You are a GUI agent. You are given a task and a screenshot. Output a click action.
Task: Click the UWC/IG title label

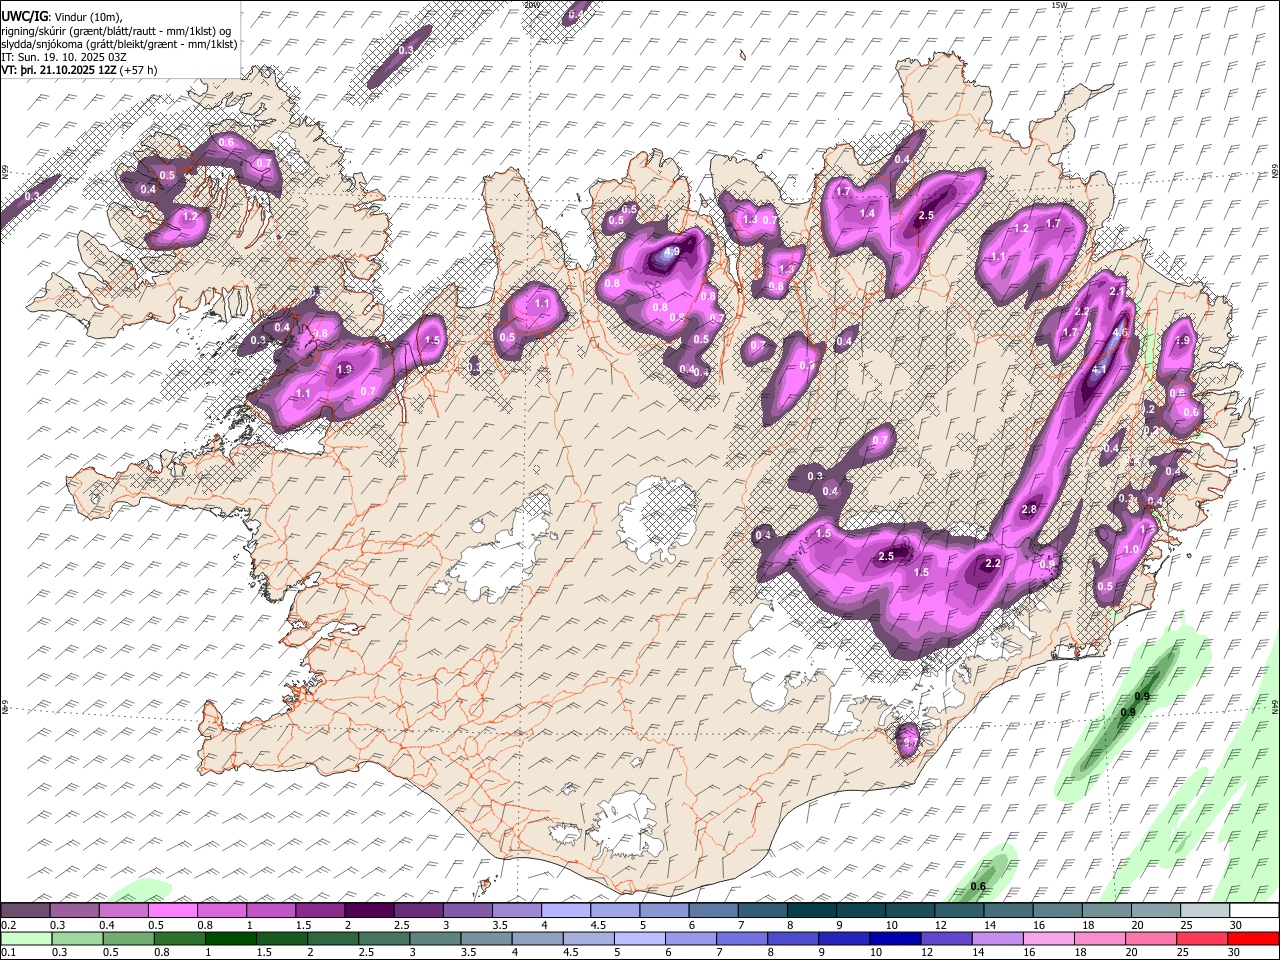click(x=23, y=15)
